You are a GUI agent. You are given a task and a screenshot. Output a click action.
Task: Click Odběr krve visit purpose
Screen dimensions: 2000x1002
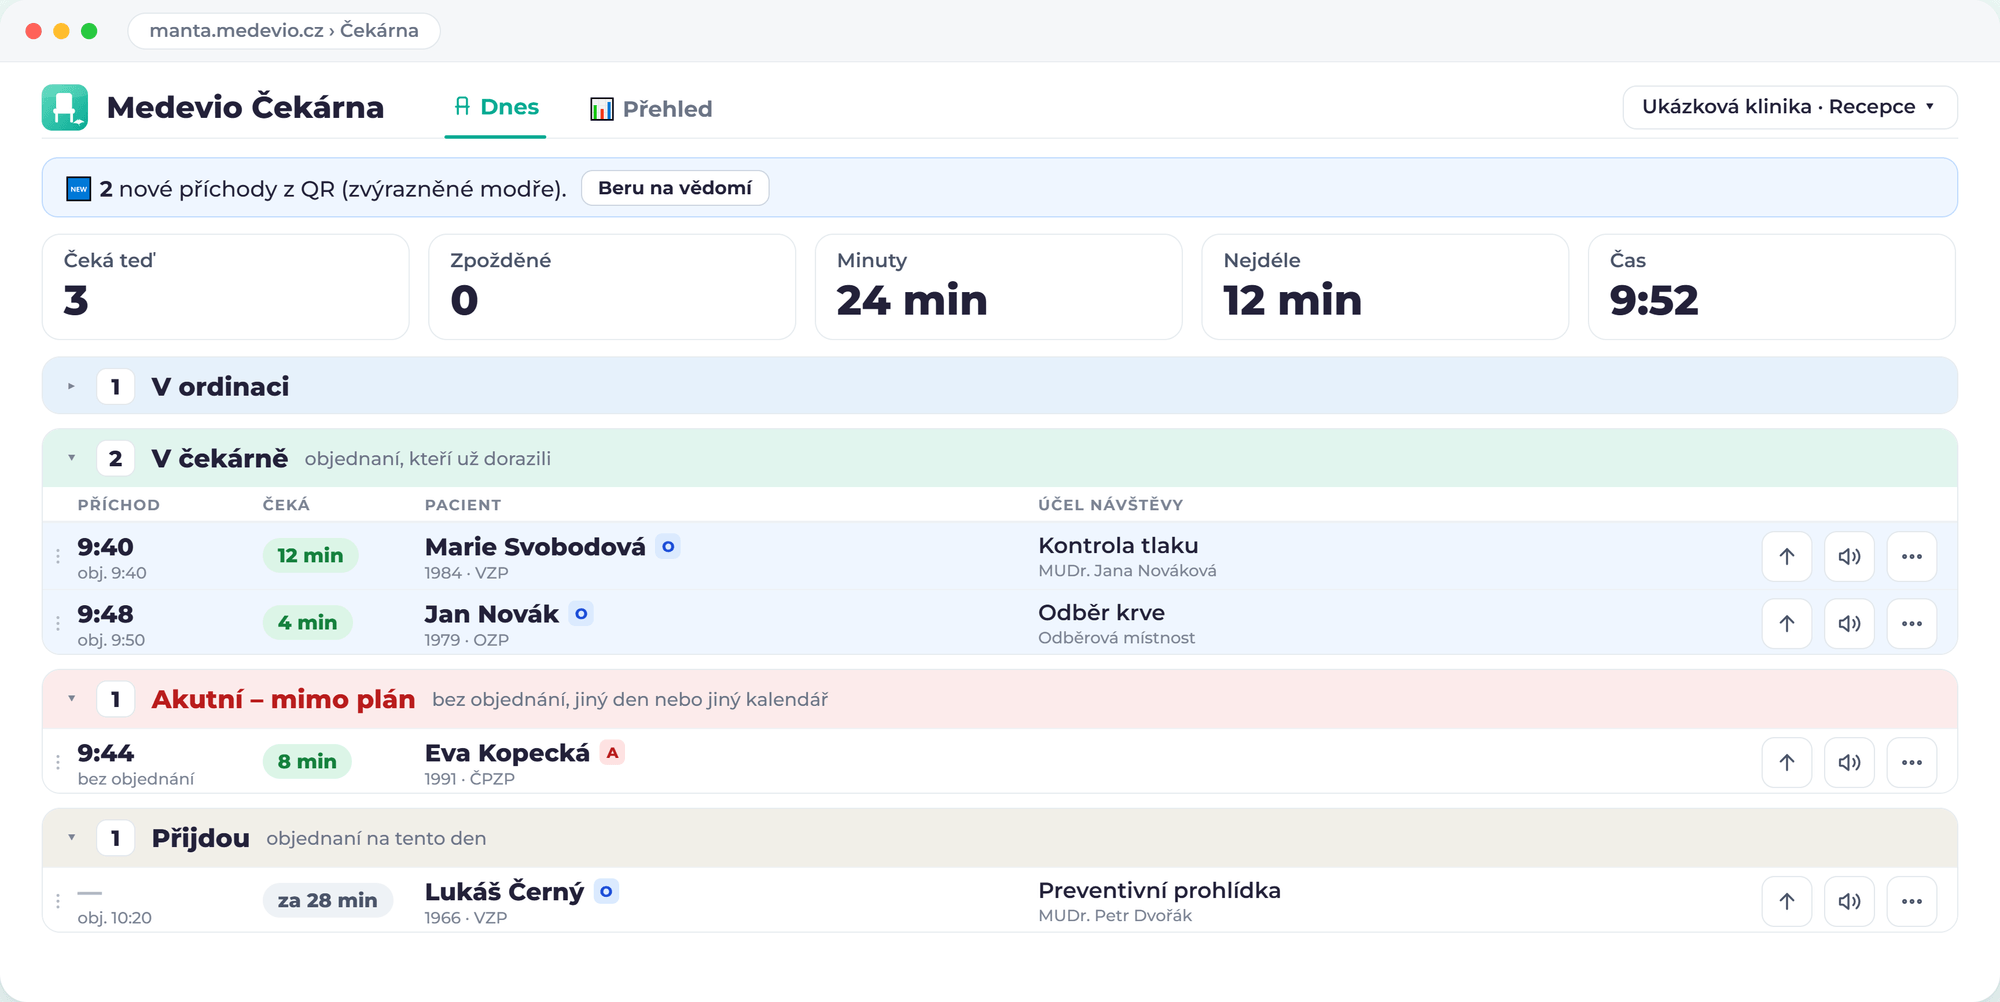[x=1101, y=613]
